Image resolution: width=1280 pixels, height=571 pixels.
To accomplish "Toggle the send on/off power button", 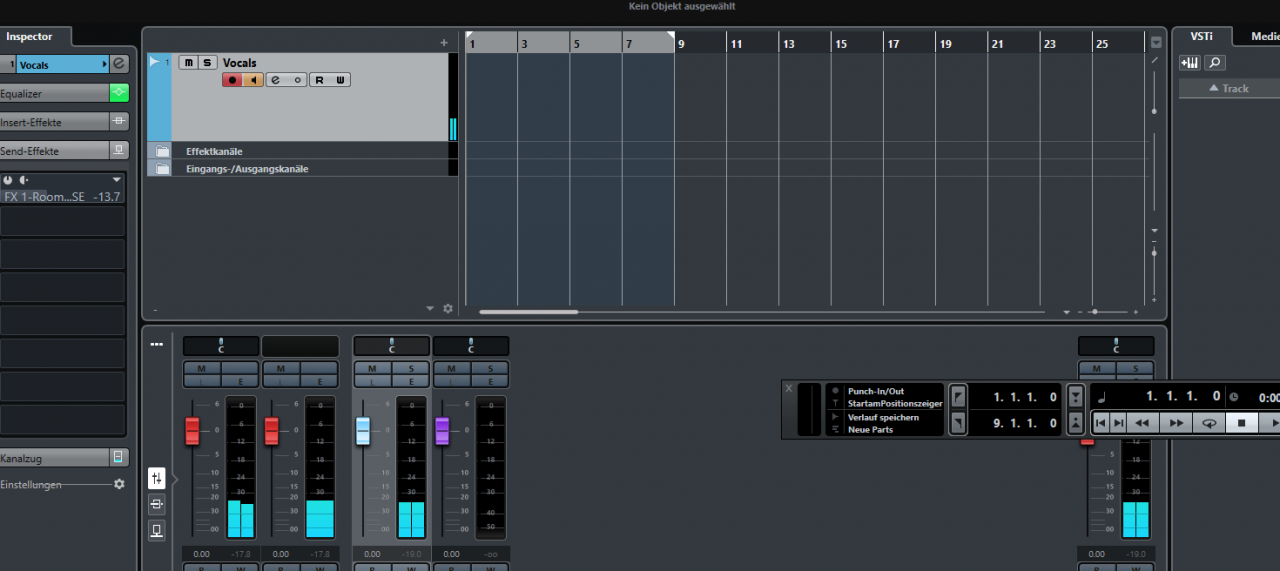I will click(7, 180).
